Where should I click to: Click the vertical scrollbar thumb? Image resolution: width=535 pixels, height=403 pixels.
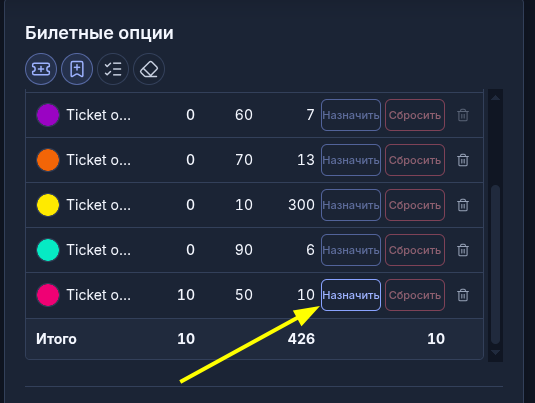click(x=495, y=264)
